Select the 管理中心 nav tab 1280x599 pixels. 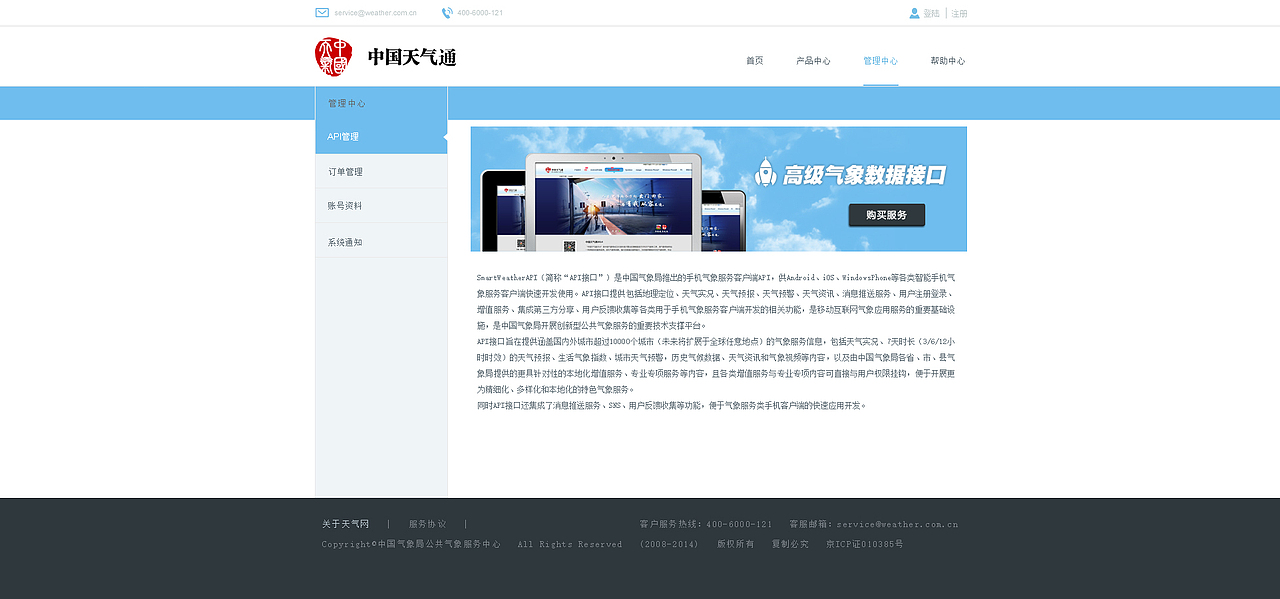880,60
